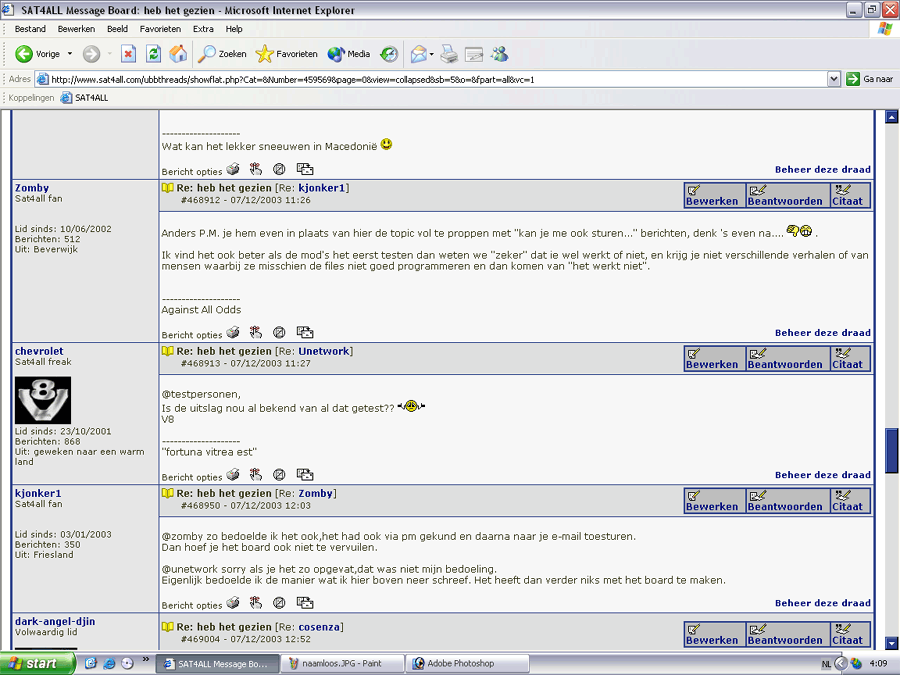This screenshot has height=675, width=900.
Task: Open the SAT4ALL link in Koppelingen bar
Action: (85, 98)
